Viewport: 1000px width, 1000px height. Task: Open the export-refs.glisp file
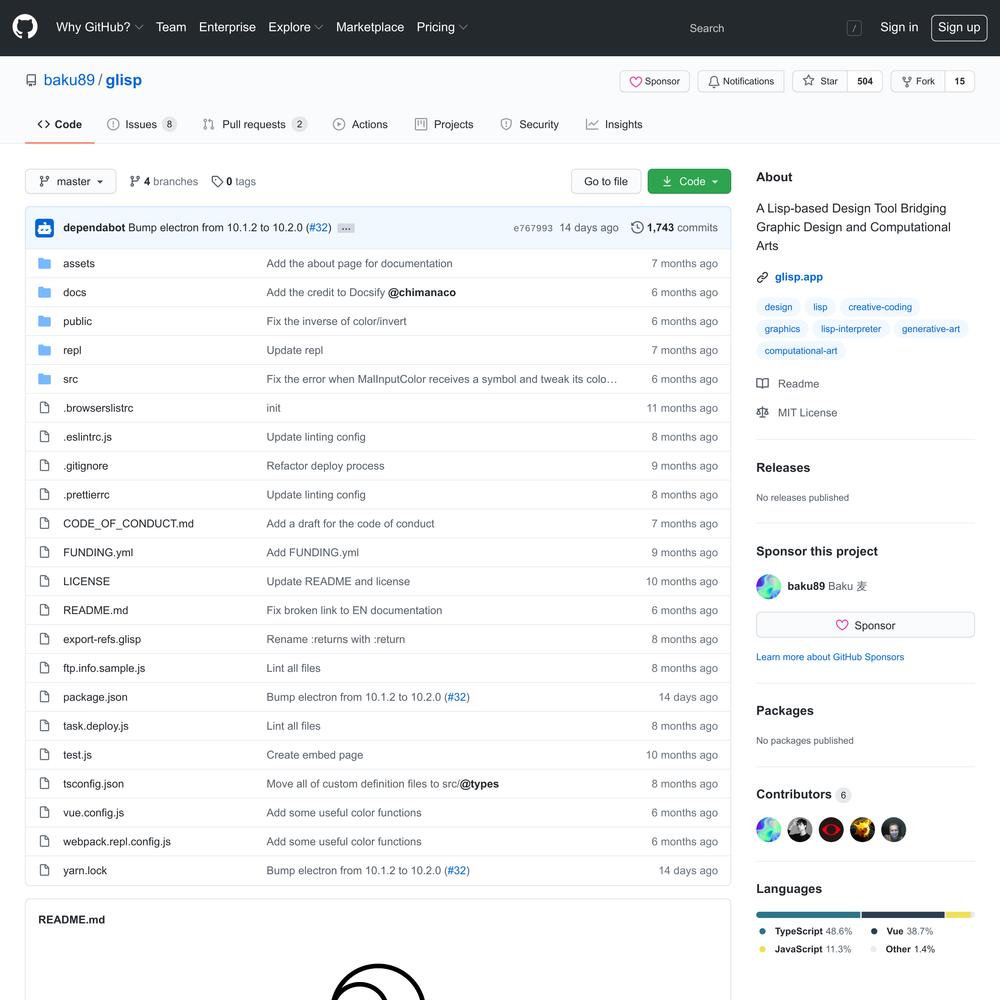(102, 639)
